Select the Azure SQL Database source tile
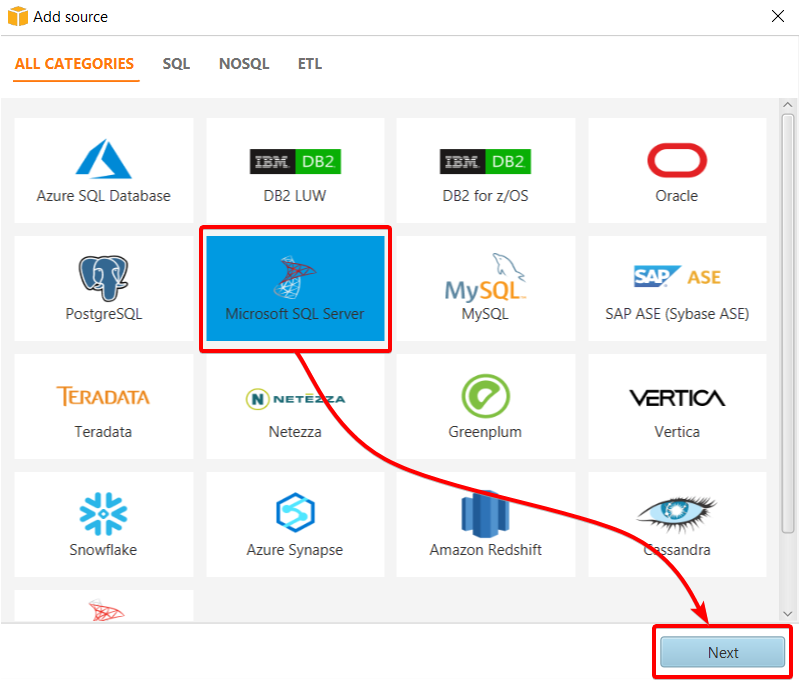Image resolution: width=799 pixels, height=680 pixels. (103, 170)
